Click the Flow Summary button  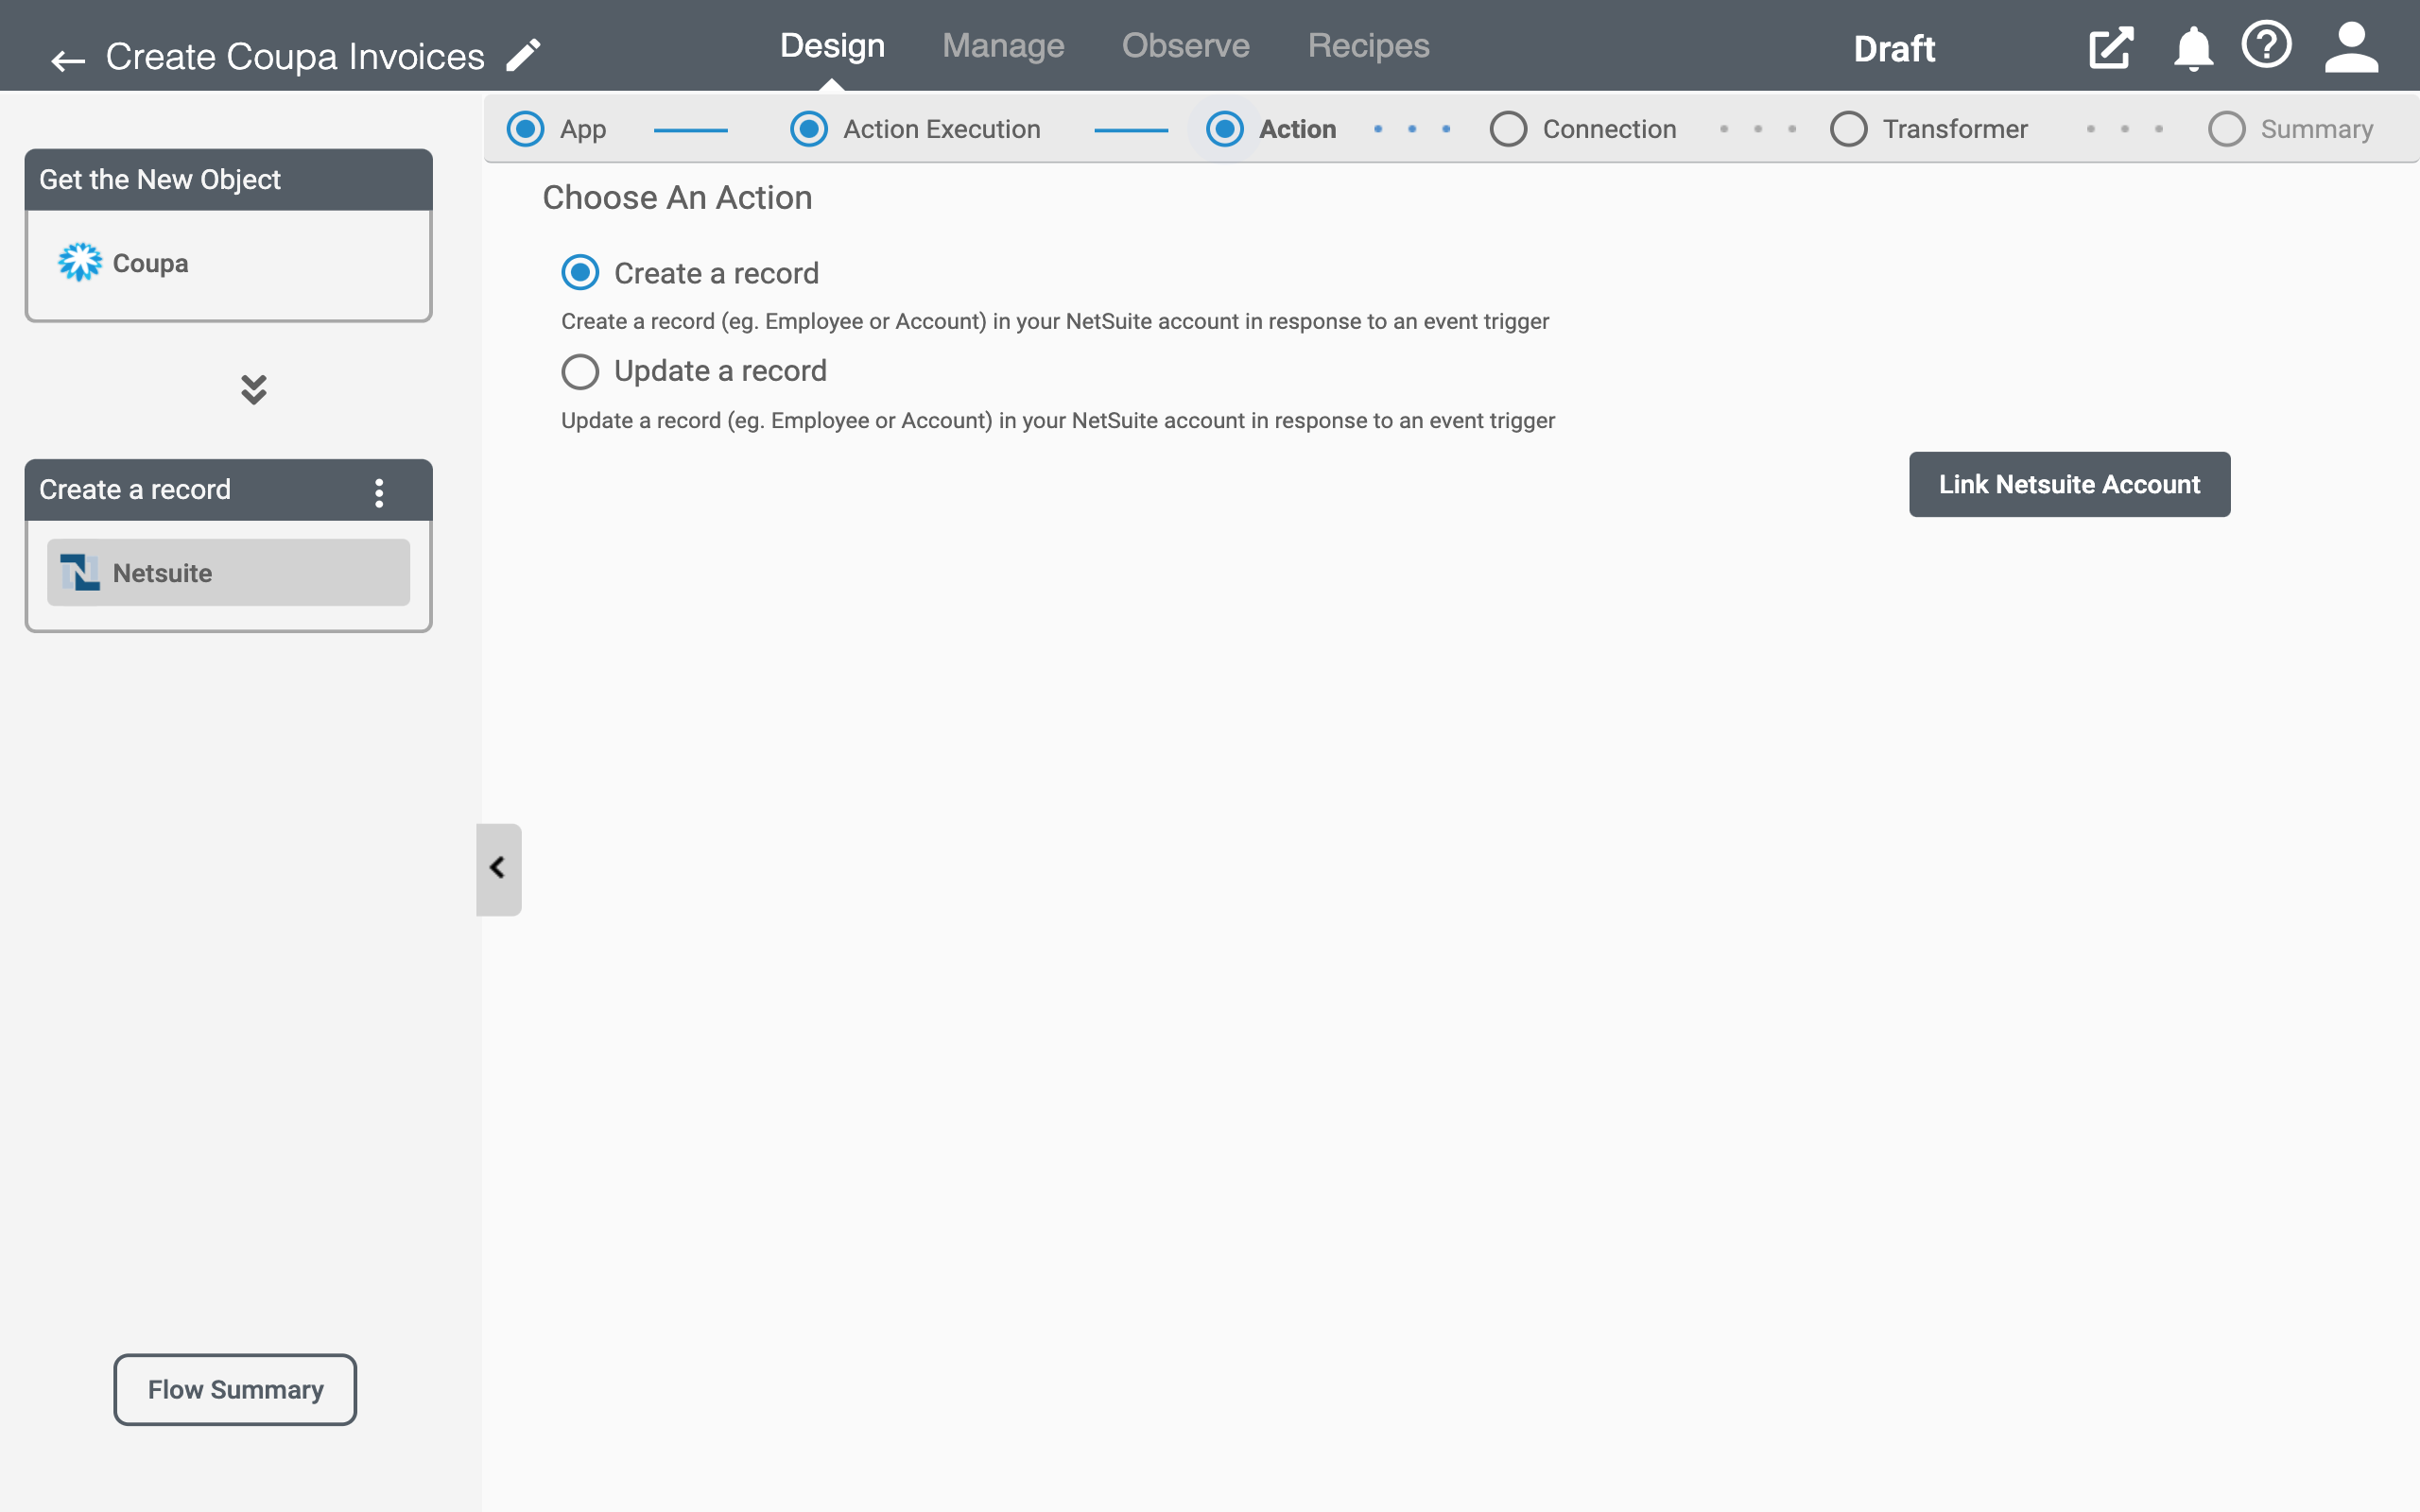pos(235,1388)
